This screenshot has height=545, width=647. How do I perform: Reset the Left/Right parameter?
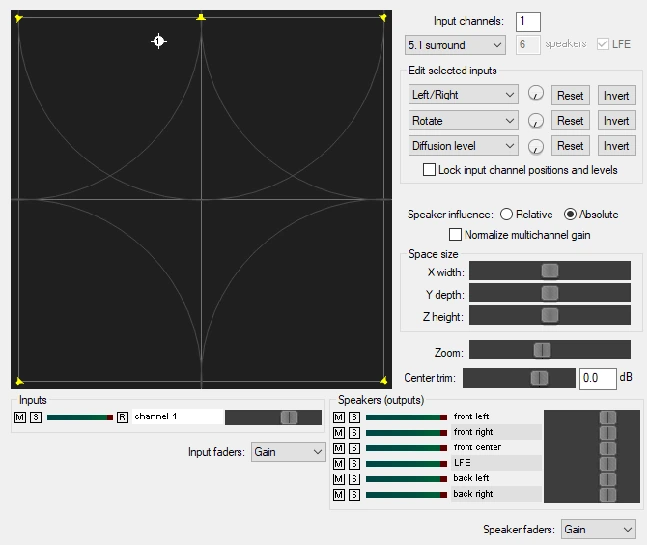[570, 95]
